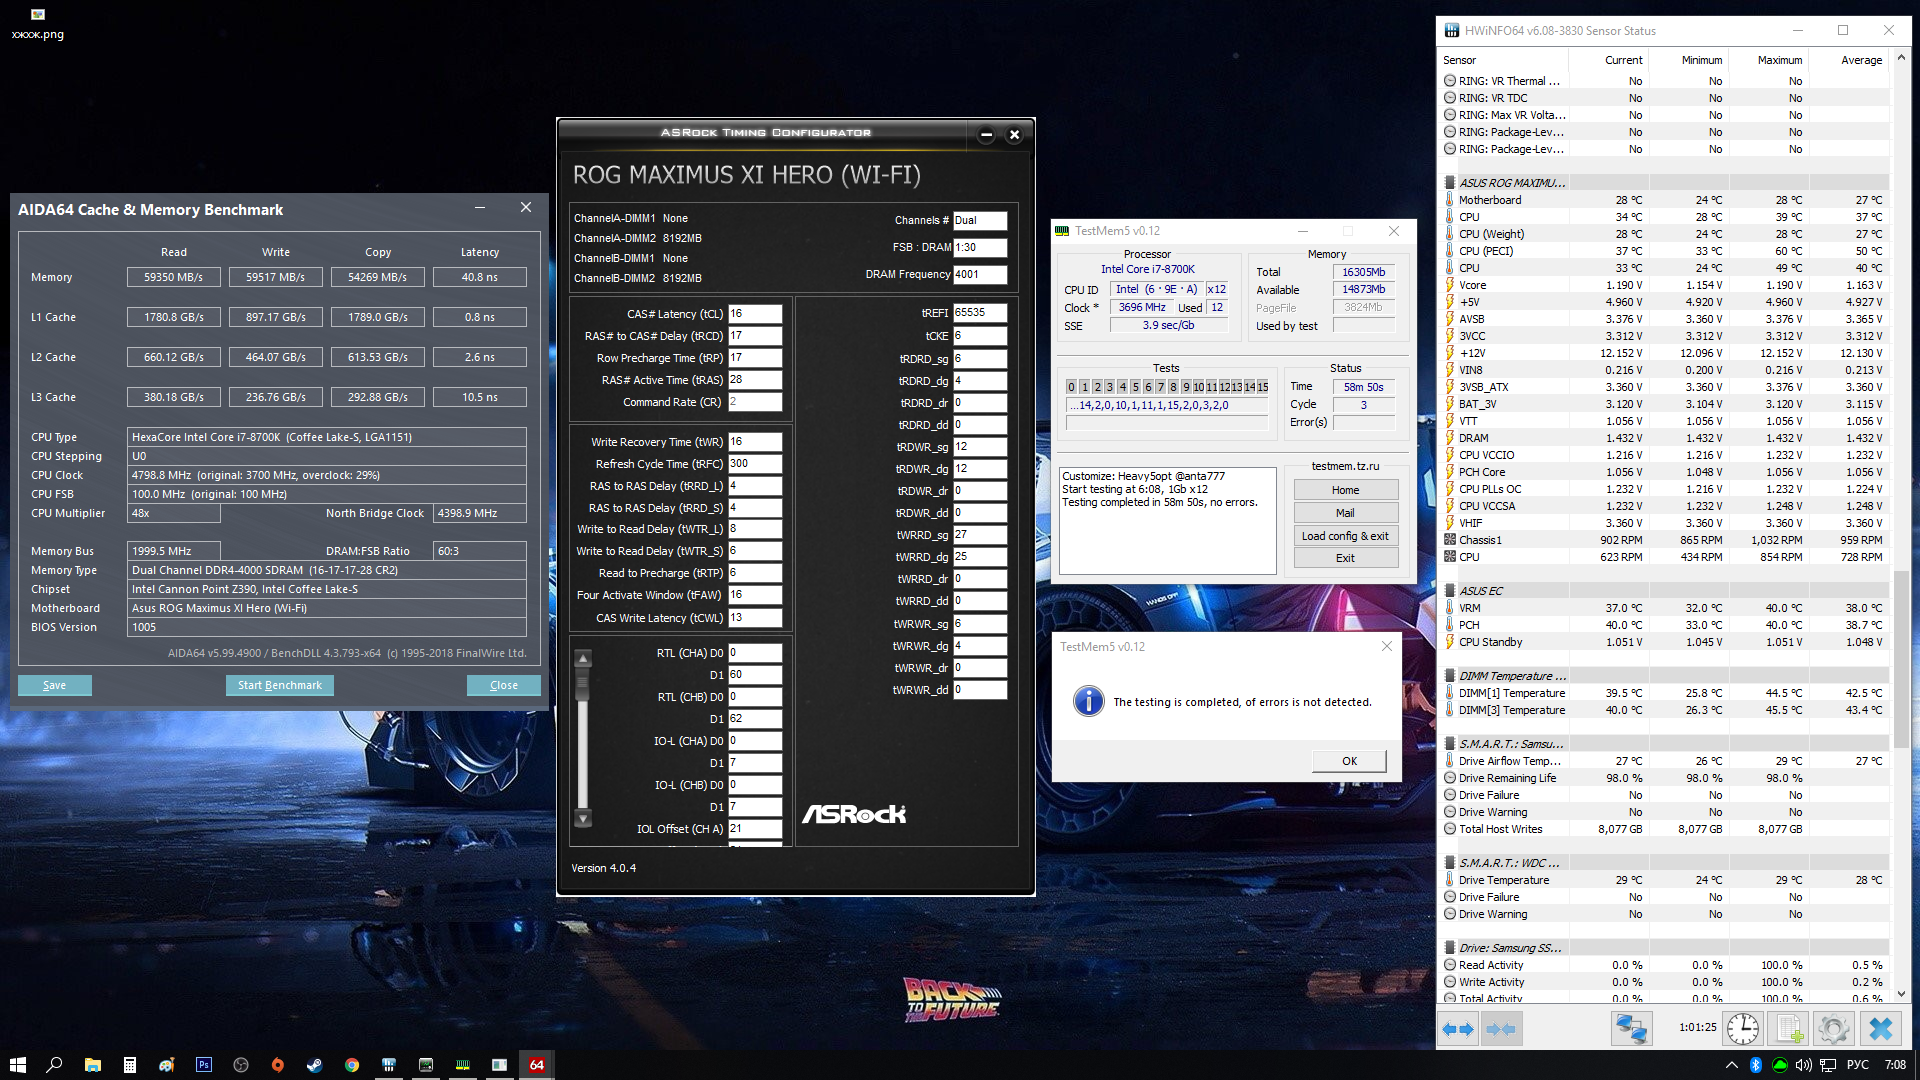Screen dimensions: 1920x1080
Task: Click the logging sheet with plus icon
Action: [1788, 1028]
